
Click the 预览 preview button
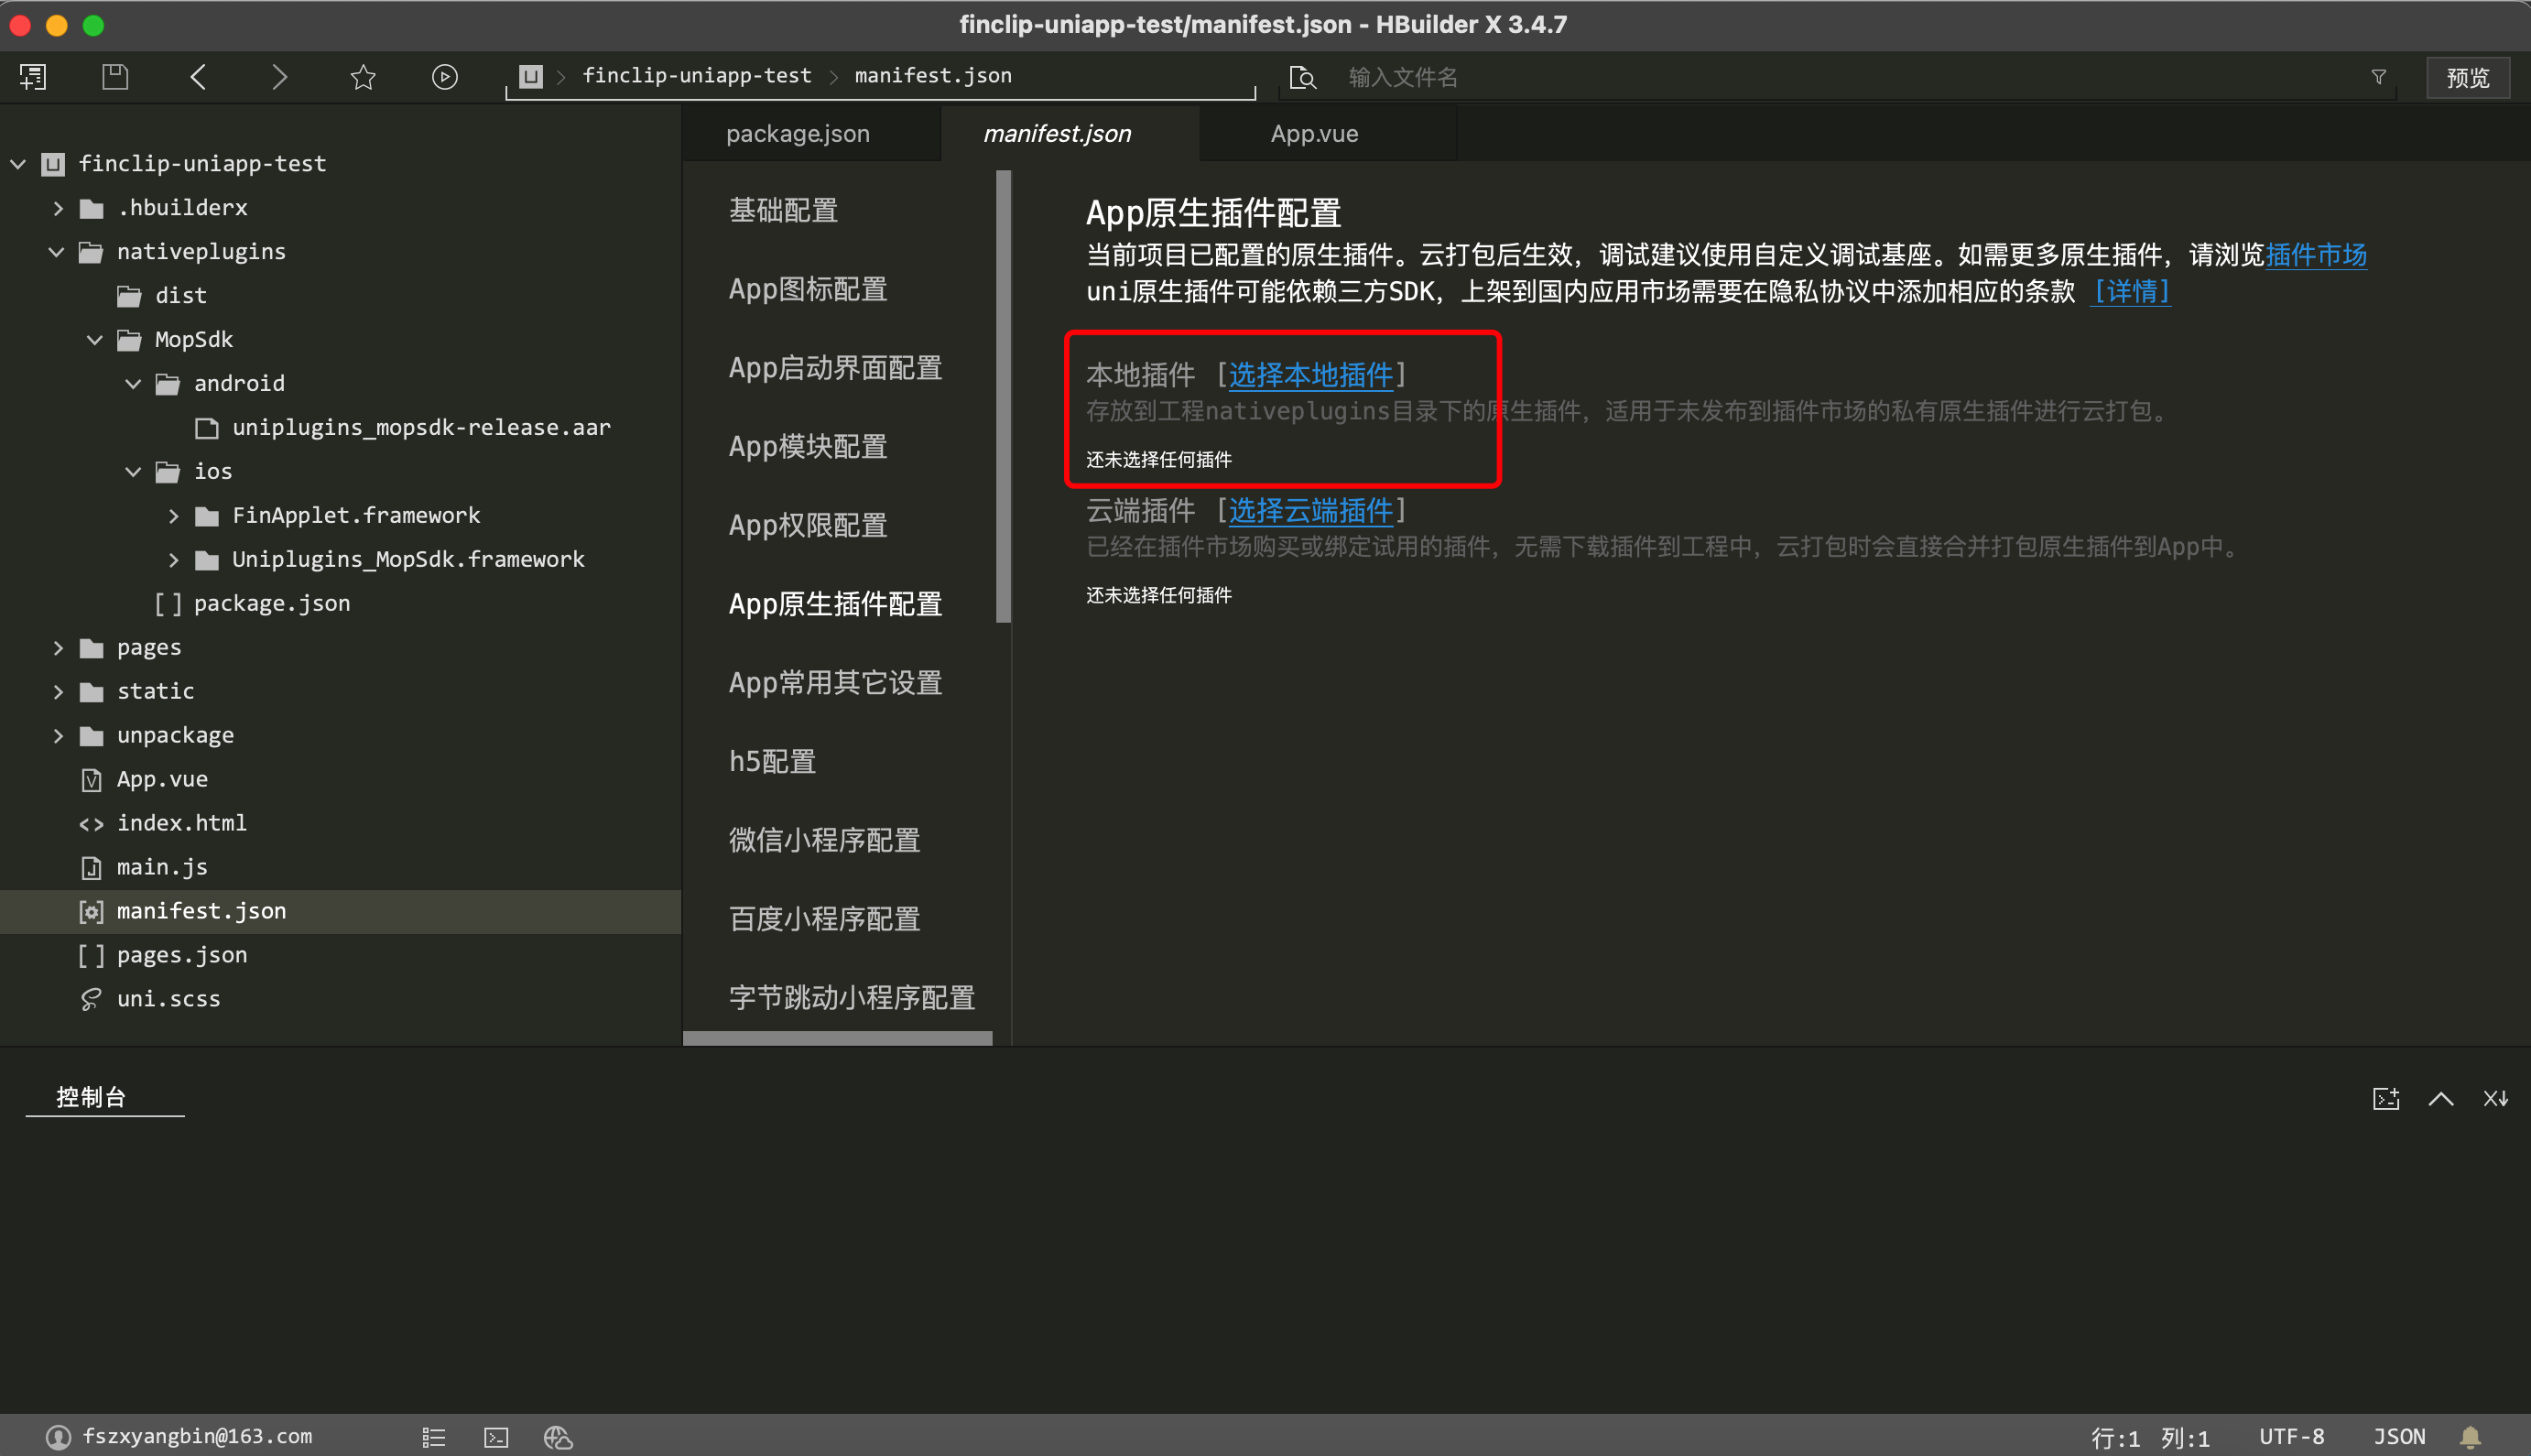point(2467,78)
